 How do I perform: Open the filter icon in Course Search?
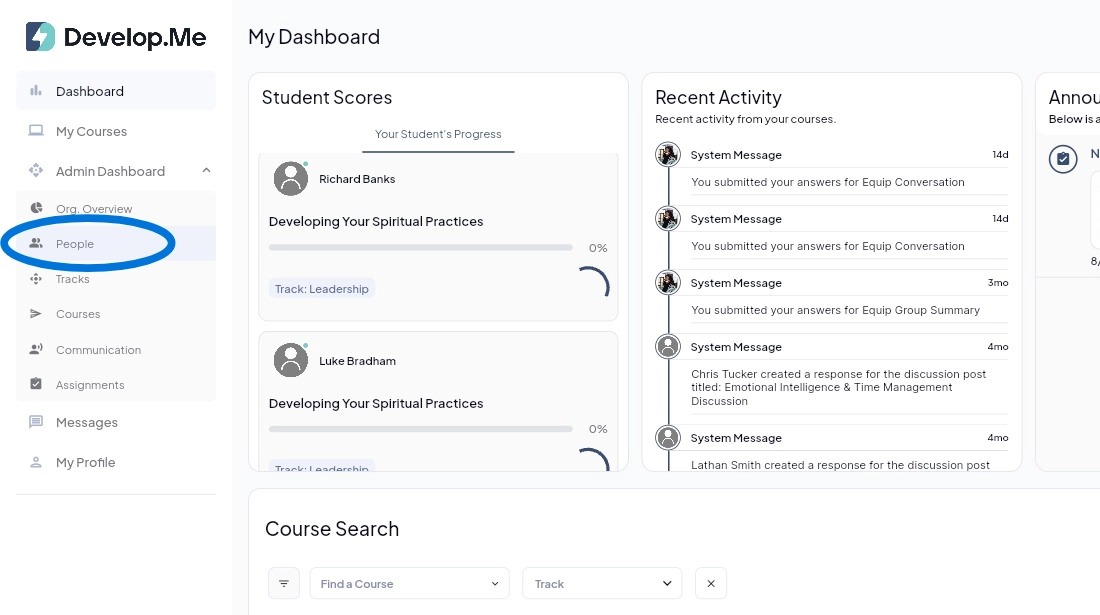[284, 583]
